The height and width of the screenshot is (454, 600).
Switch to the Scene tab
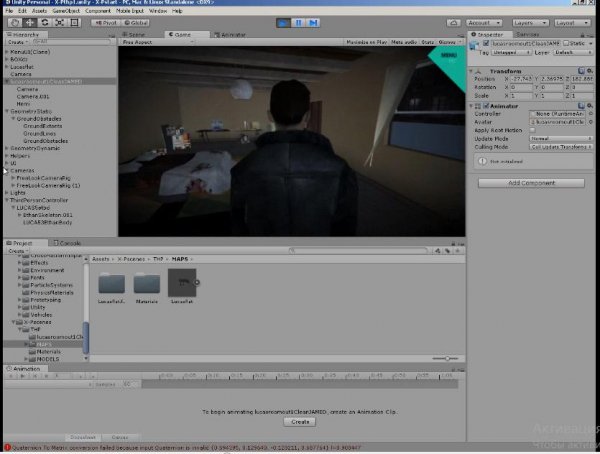pos(135,33)
